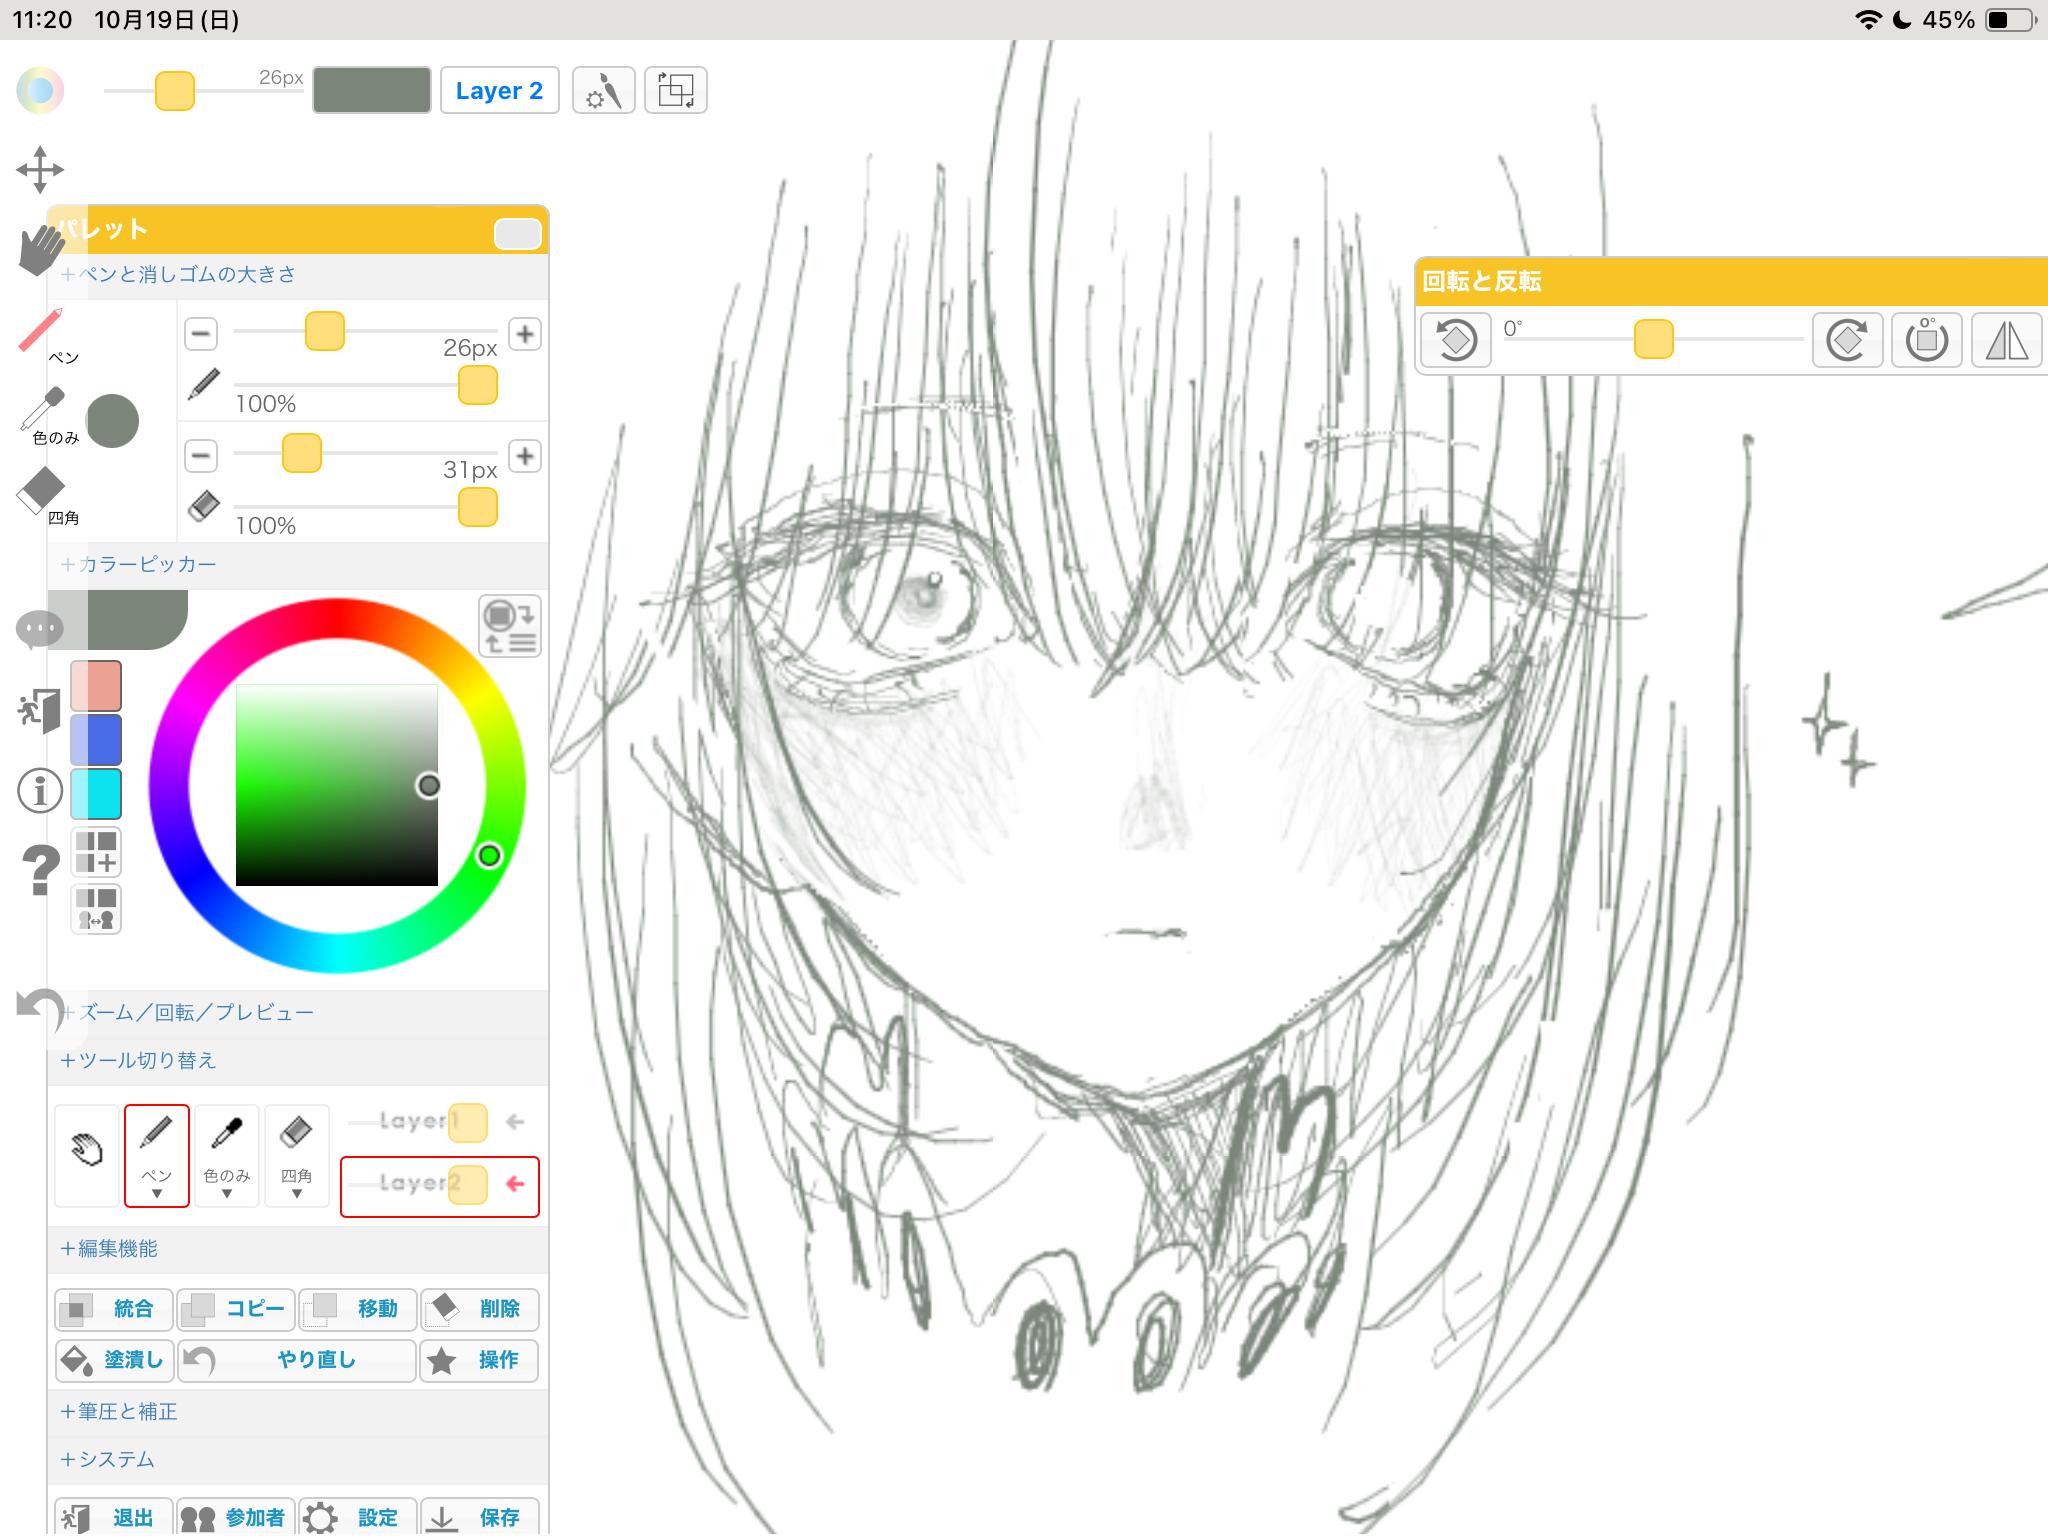
Task: Open pen settings icon in top bar
Action: 604,91
